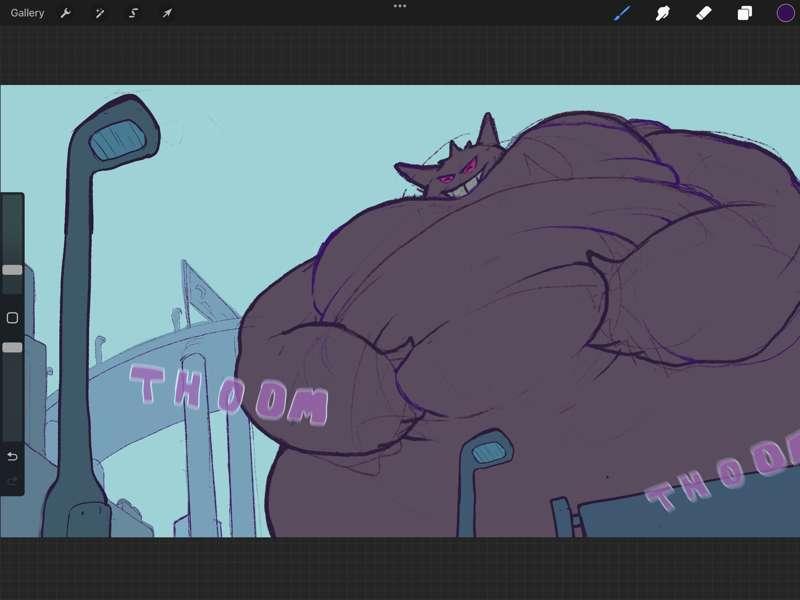The height and width of the screenshot is (600, 800).
Task: Open the Gallery
Action: click(27, 13)
